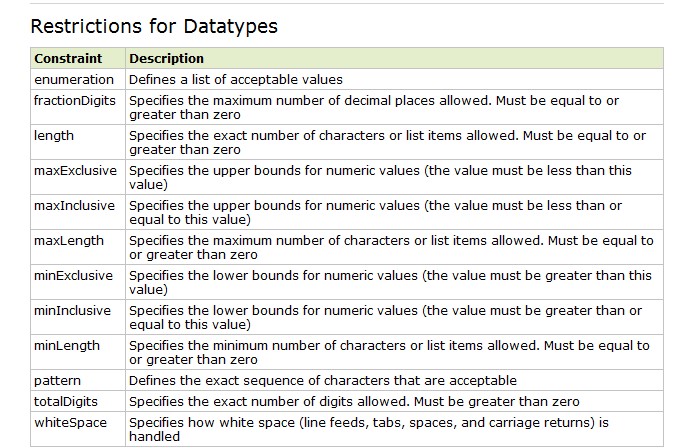Image resolution: width=696 pixels, height=448 pixels.
Task: Click the totalDigits description text
Action: coord(354,401)
